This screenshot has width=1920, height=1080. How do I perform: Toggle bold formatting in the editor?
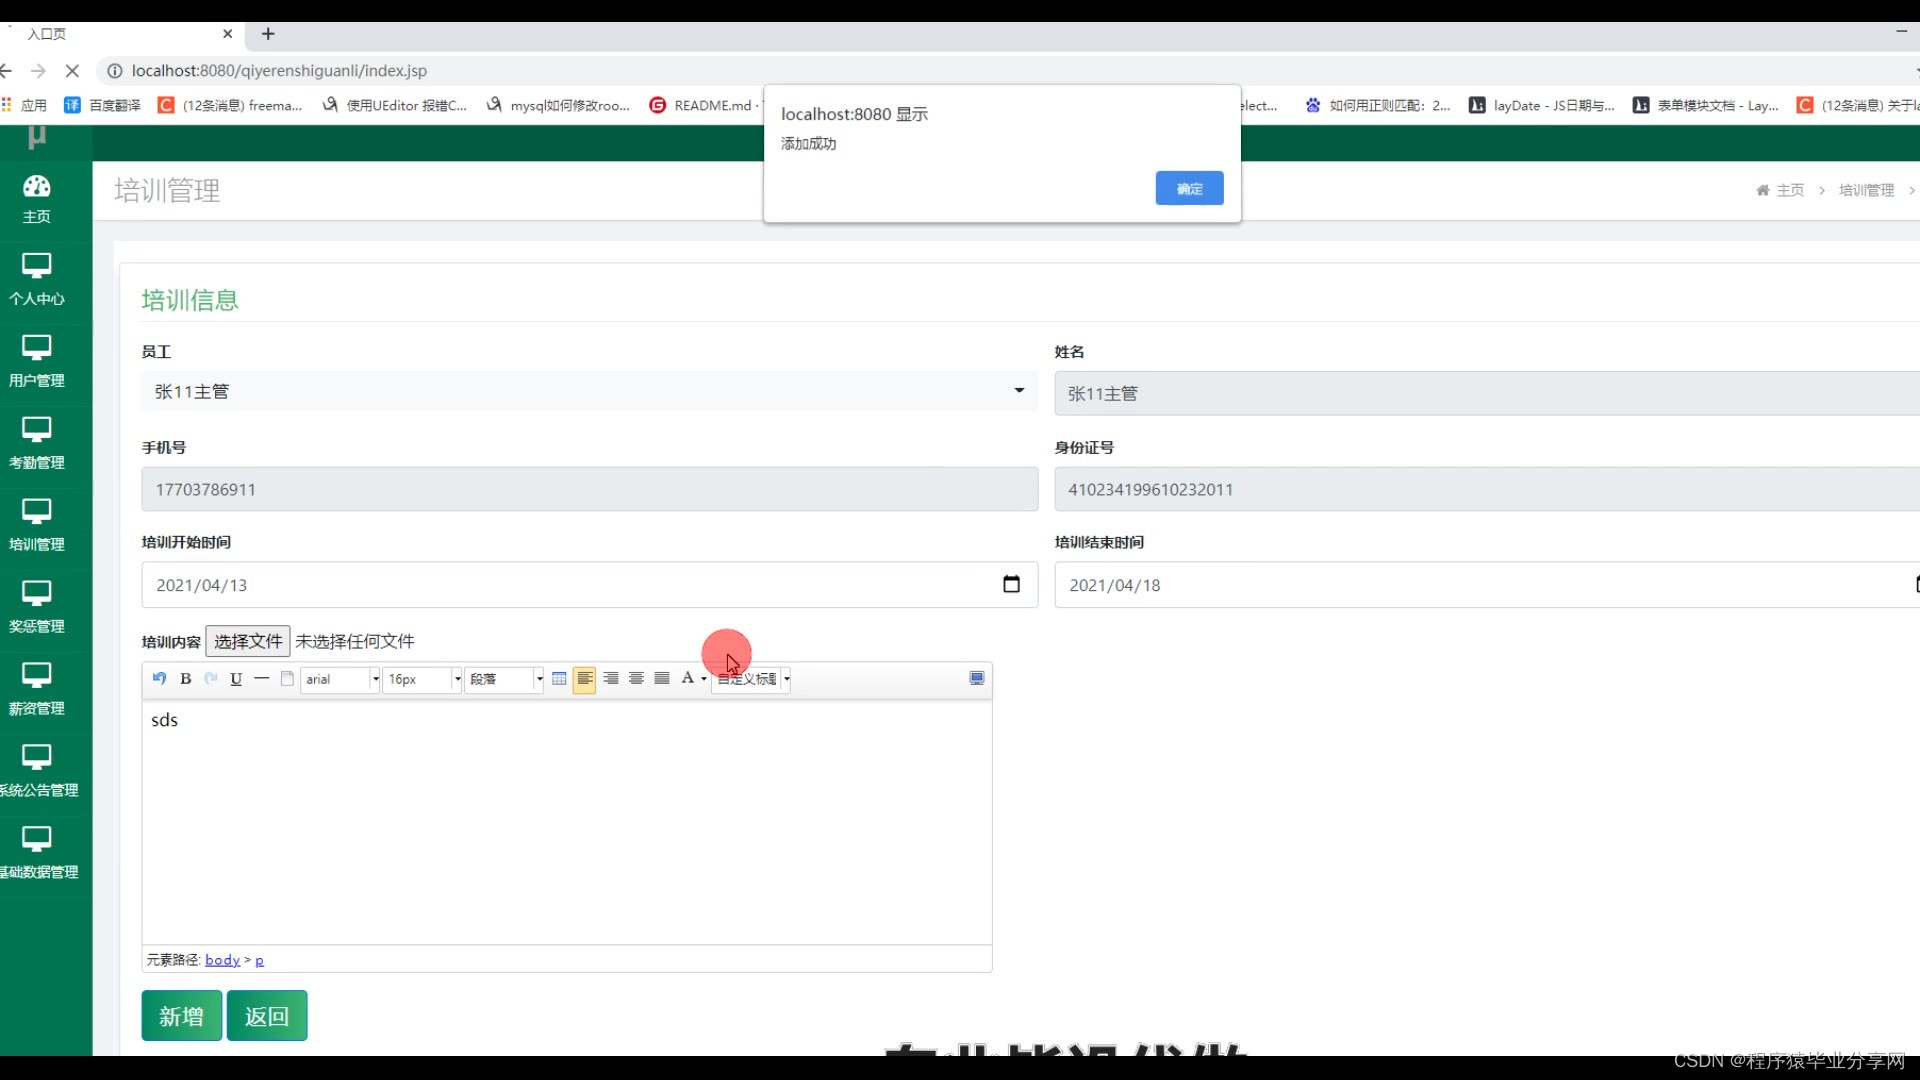pyautogui.click(x=185, y=679)
